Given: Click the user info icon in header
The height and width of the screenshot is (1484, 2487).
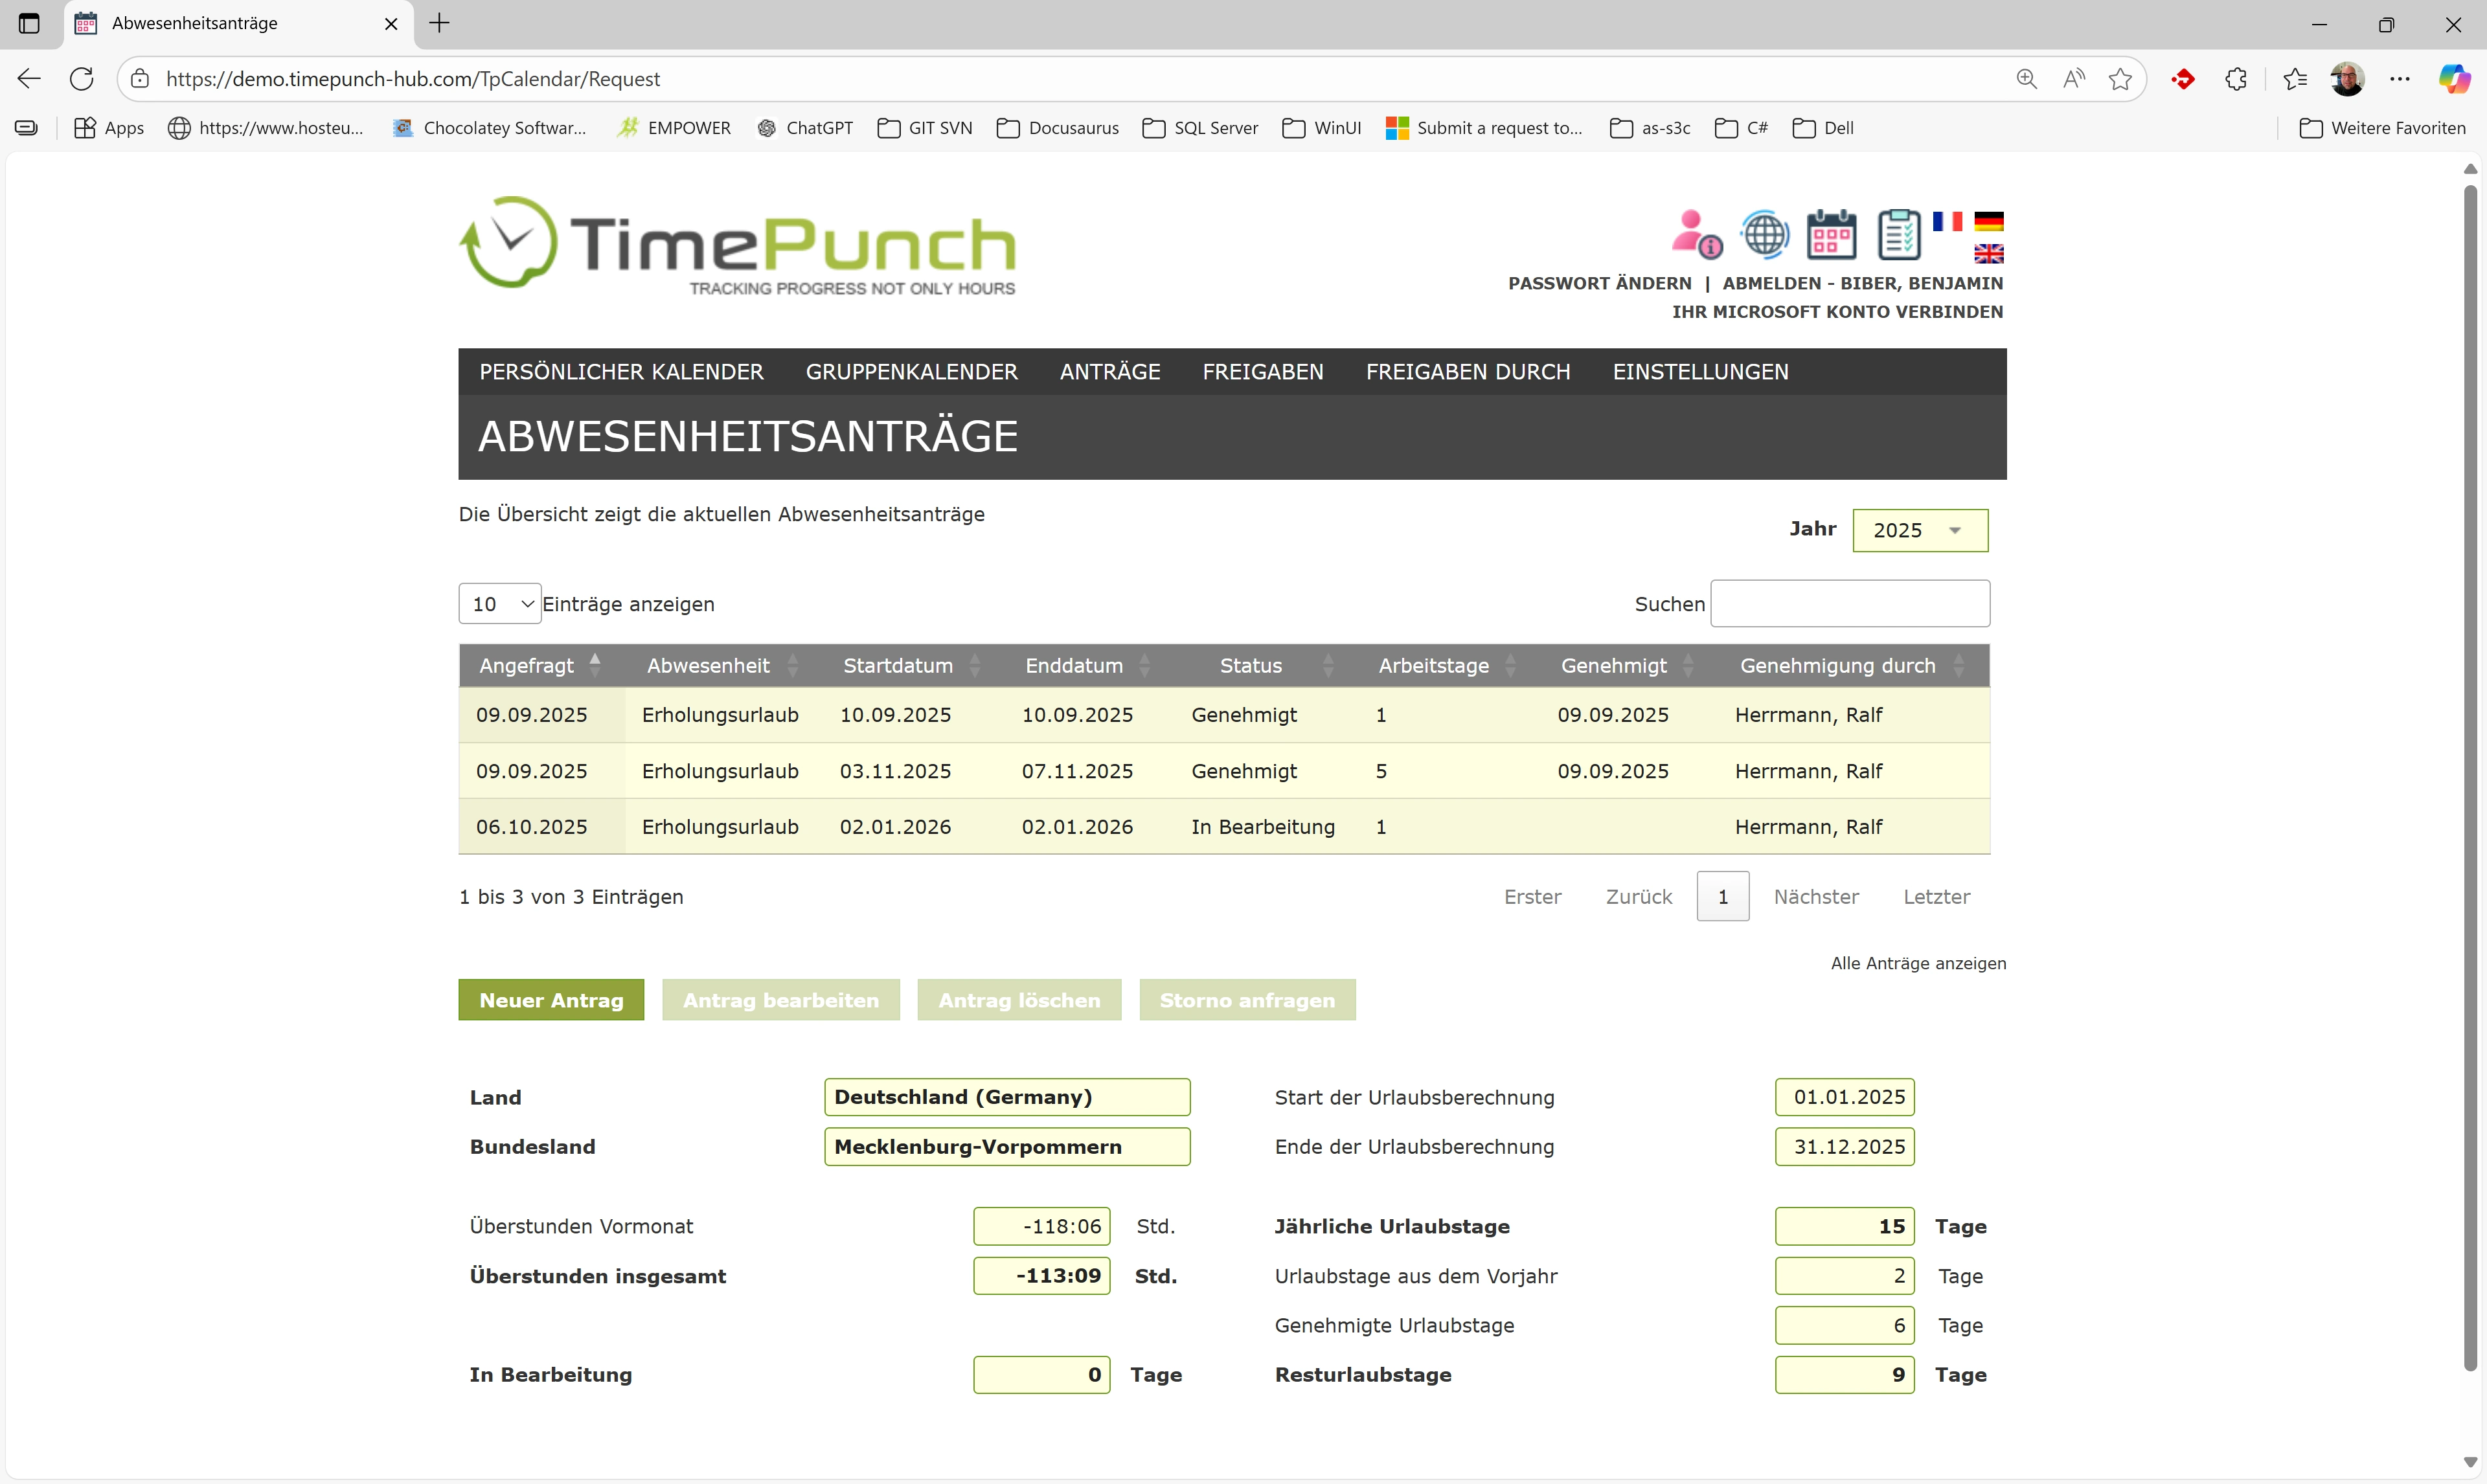Looking at the screenshot, I should click(x=1696, y=234).
